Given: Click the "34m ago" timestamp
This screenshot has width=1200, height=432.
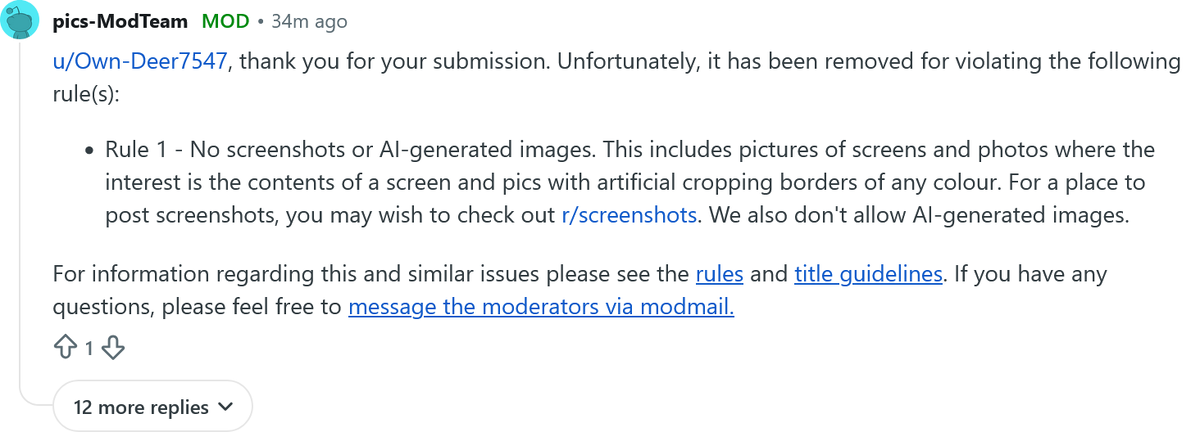Looking at the screenshot, I should 309,21.
